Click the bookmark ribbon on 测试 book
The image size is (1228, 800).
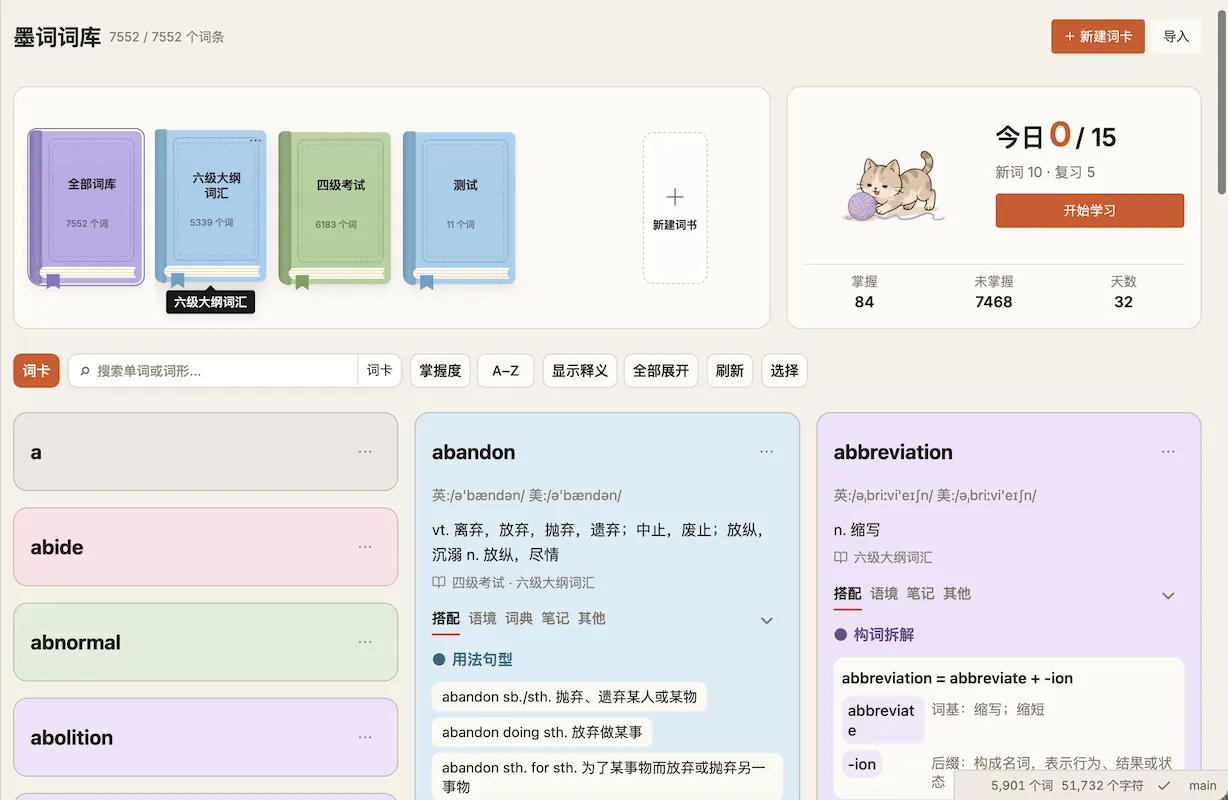pyautogui.click(x=427, y=281)
